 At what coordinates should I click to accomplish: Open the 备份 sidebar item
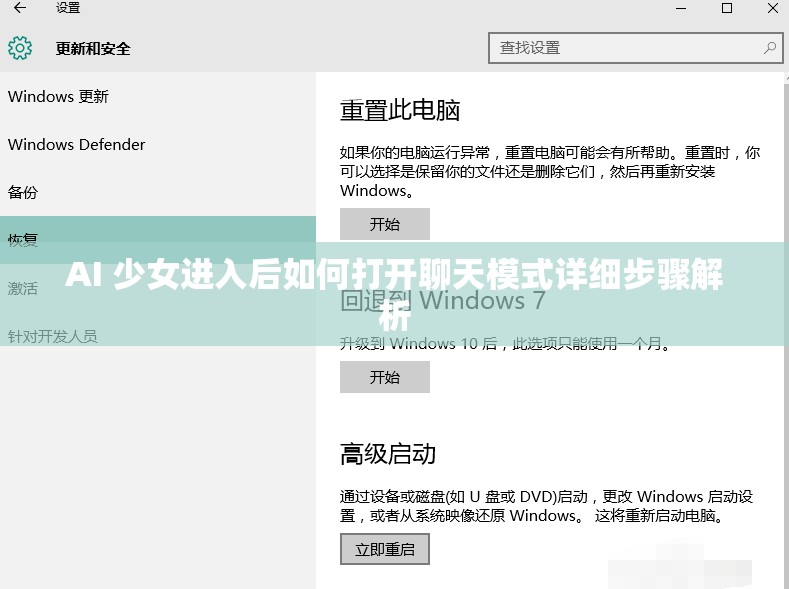(23, 192)
